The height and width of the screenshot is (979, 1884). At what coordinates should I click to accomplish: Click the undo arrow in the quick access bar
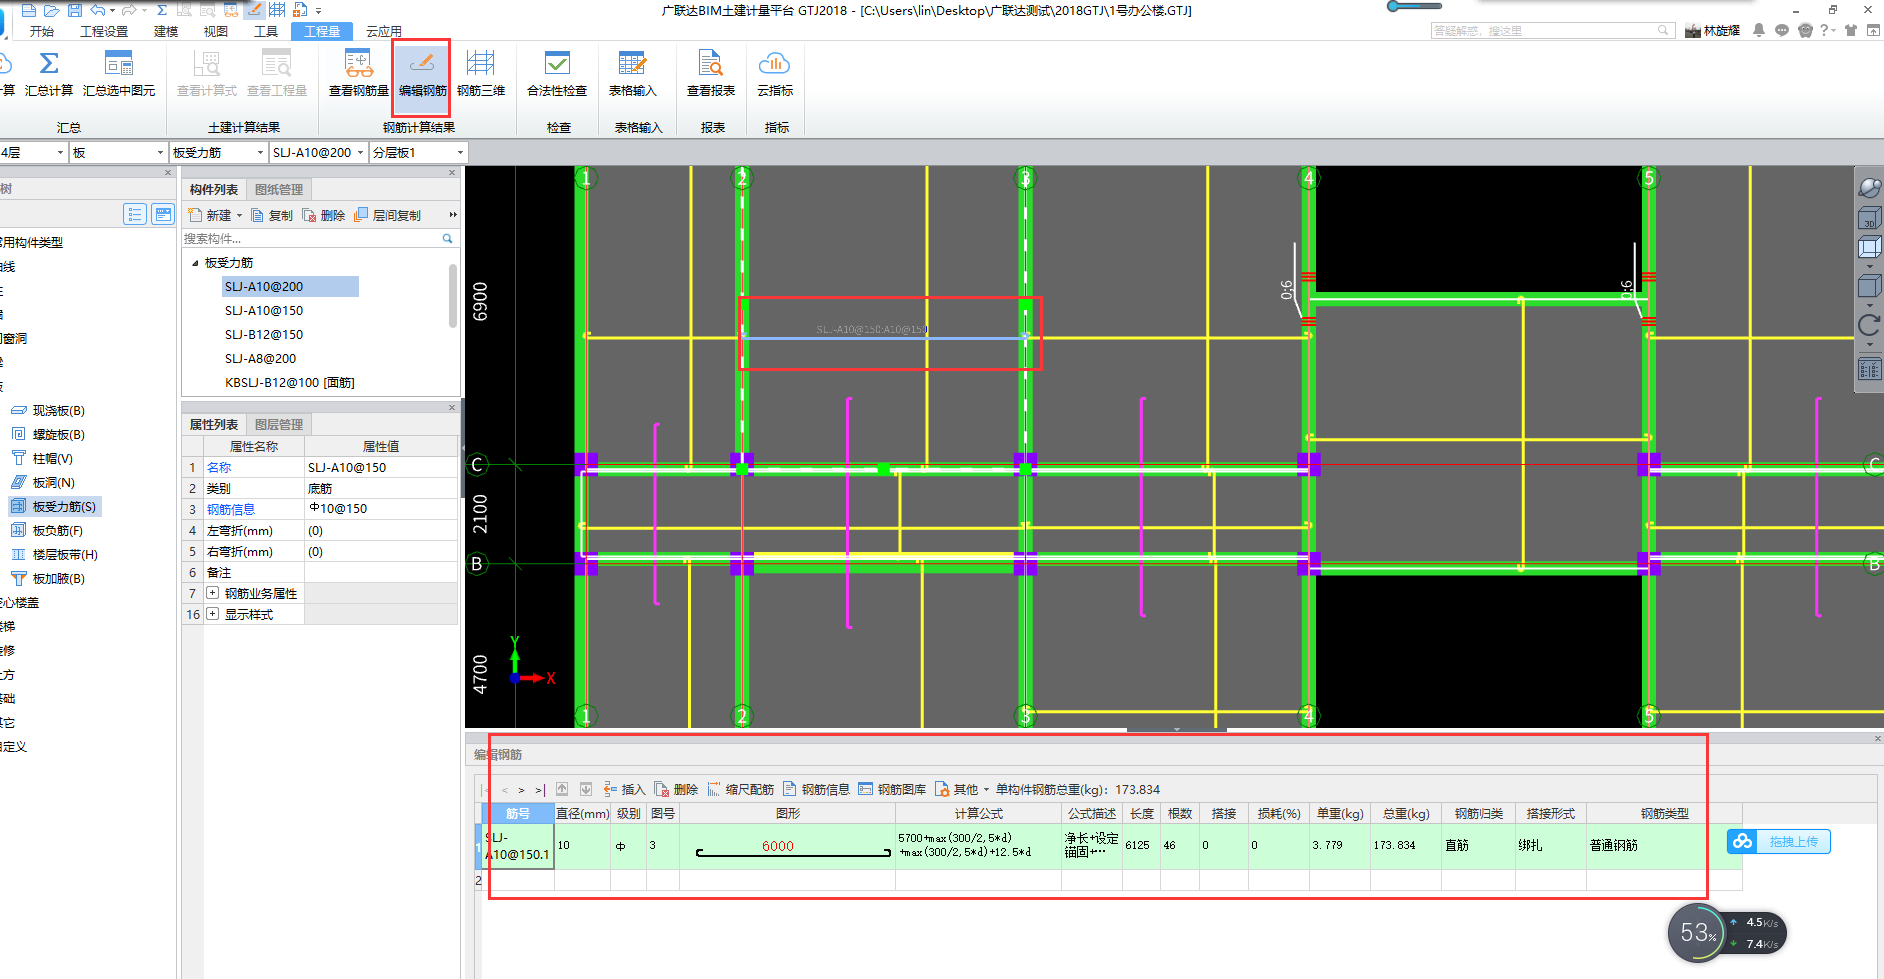97,10
